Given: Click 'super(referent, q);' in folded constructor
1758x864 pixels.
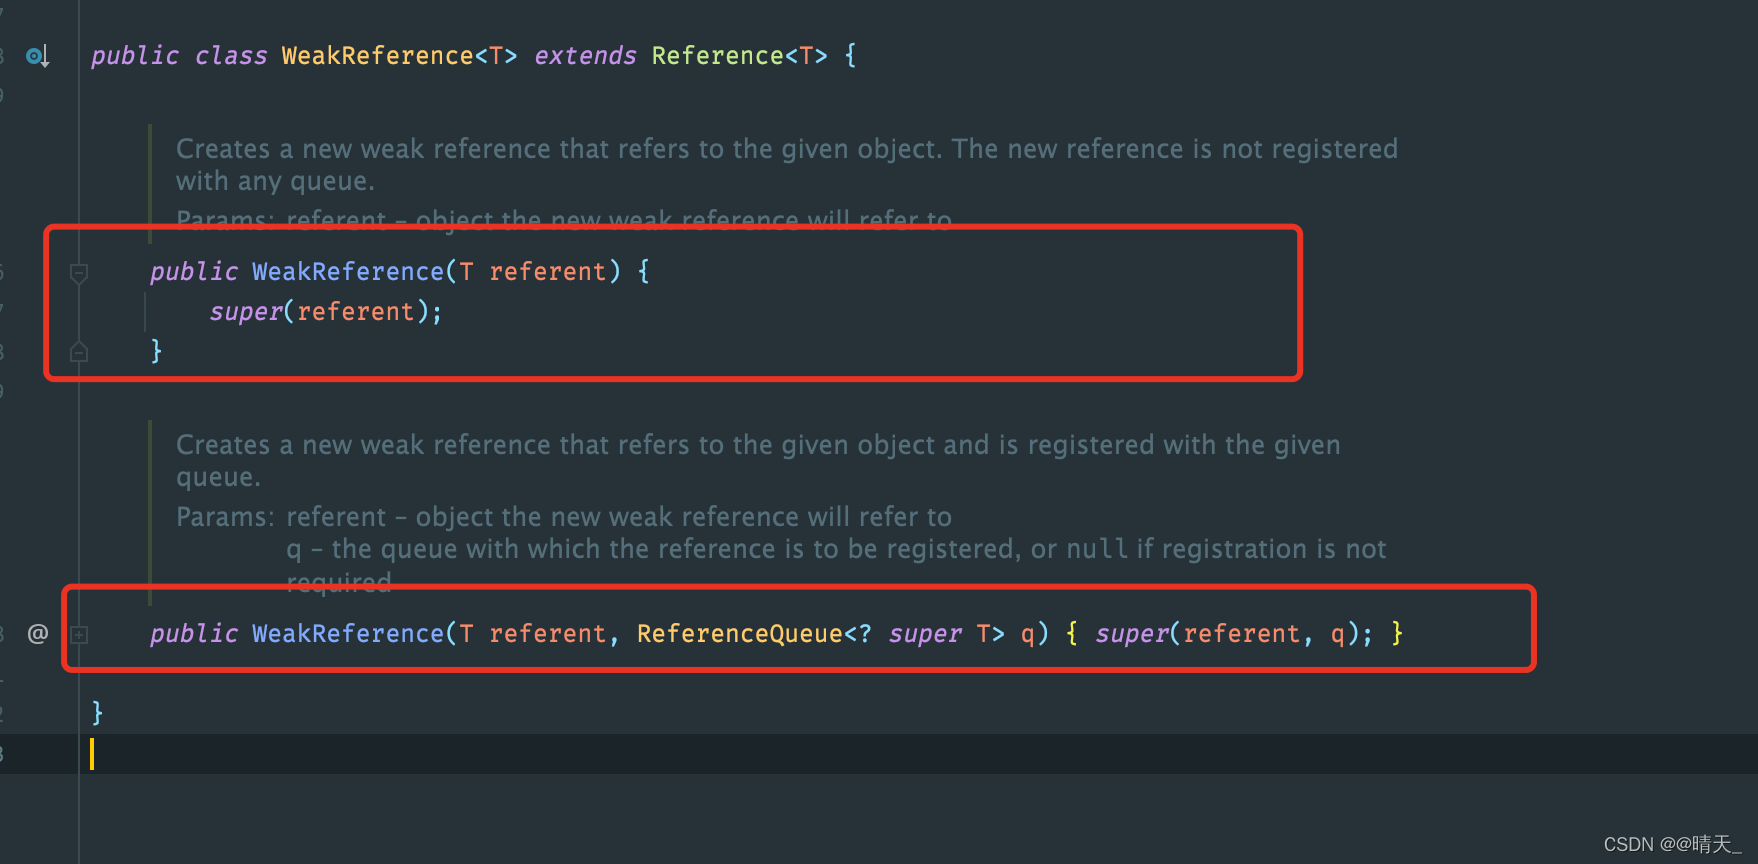Looking at the screenshot, I should pos(1234,634).
